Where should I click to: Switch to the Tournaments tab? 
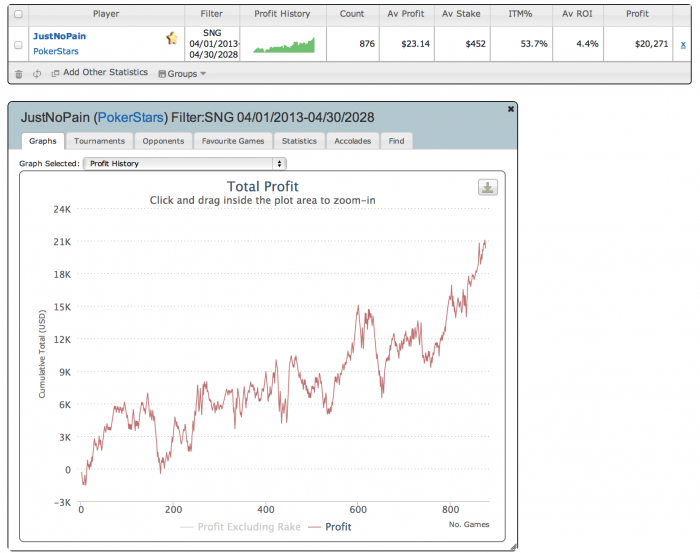pos(100,141)
